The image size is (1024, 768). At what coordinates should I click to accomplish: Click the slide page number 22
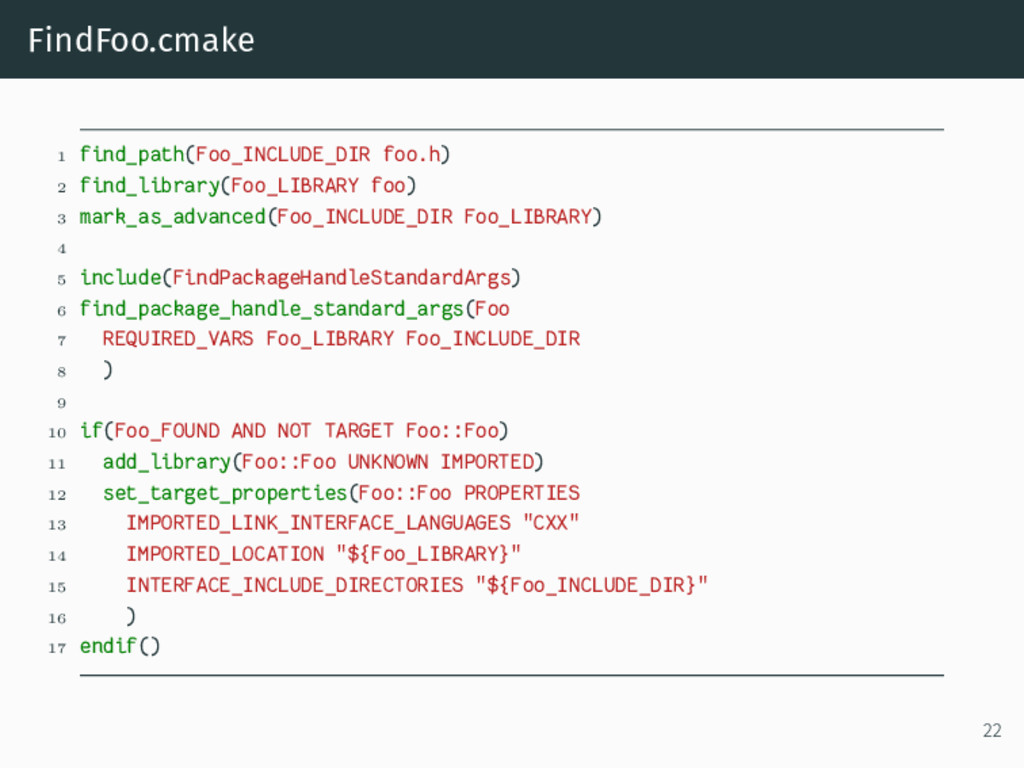click(x=992, y=730)
